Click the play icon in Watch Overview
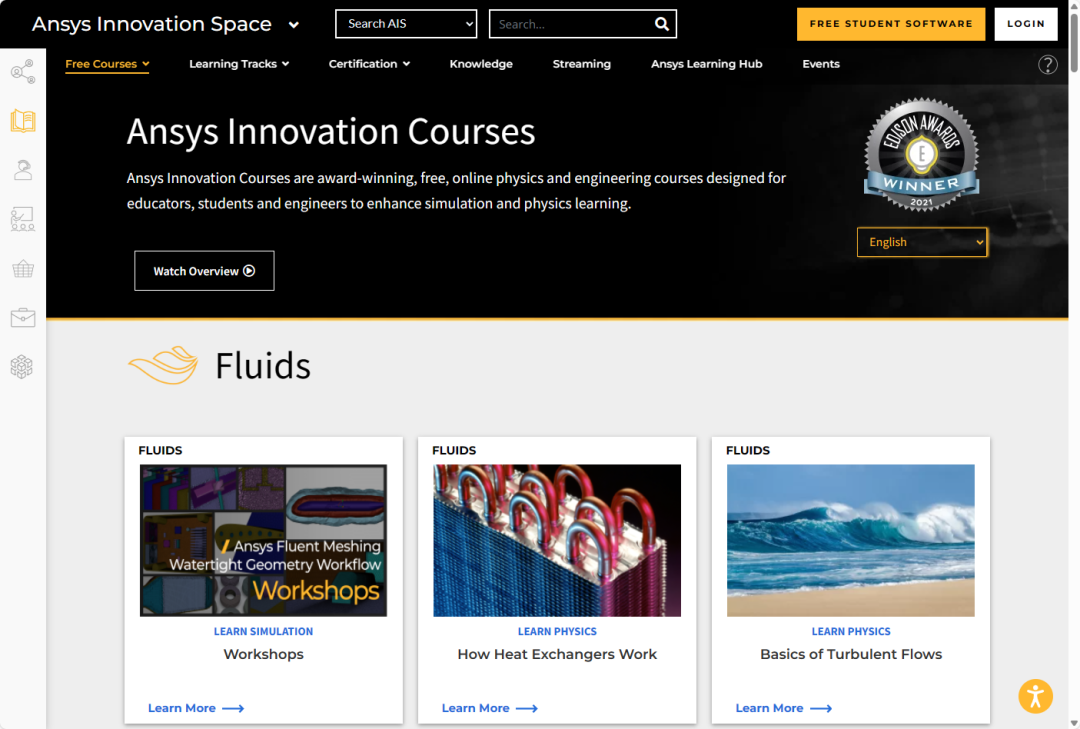The width and height of the screenshot is (1080, 729). coord(249,271)
